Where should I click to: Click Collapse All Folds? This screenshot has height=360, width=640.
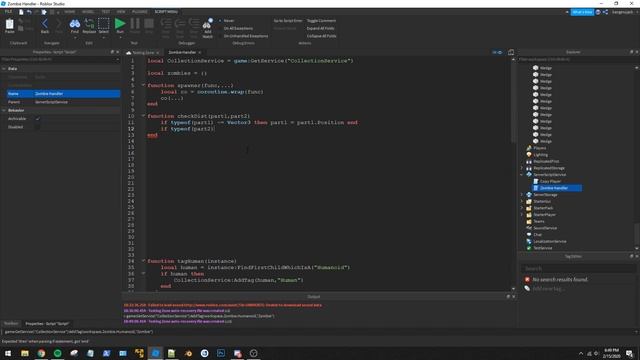click(322, 36)
